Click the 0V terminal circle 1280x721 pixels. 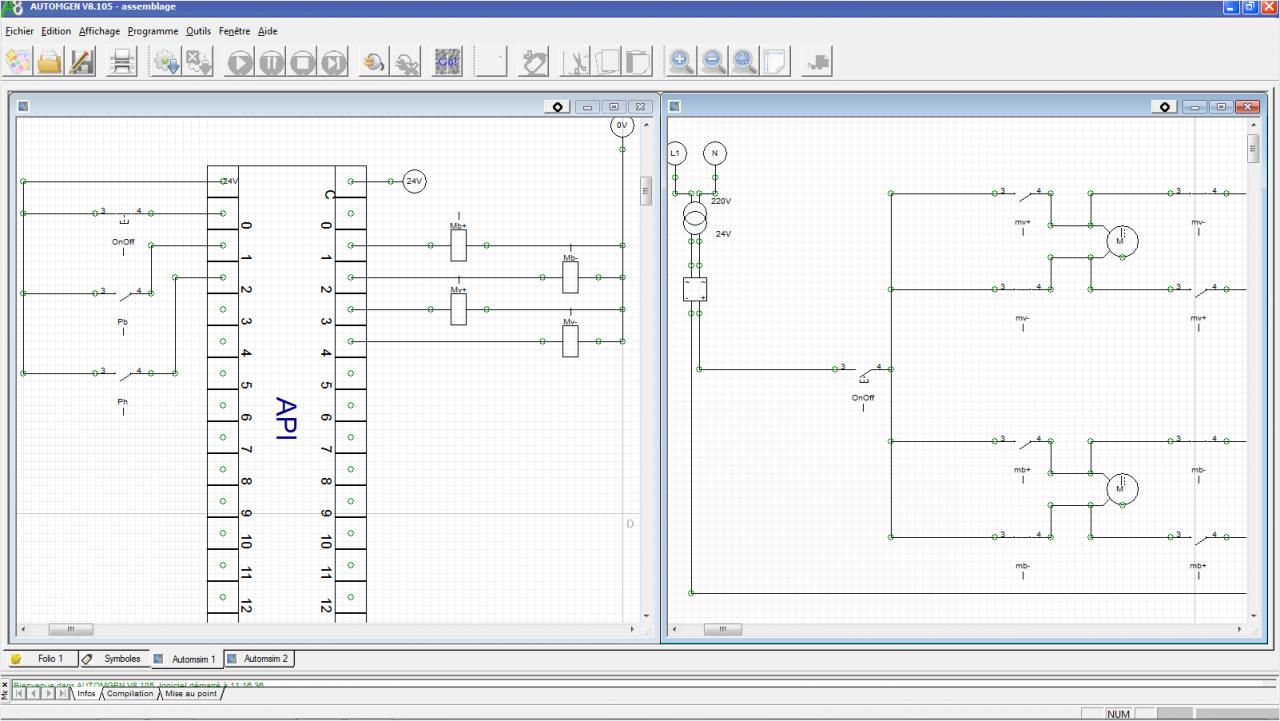pyautogui.click(x=622, y=125)
